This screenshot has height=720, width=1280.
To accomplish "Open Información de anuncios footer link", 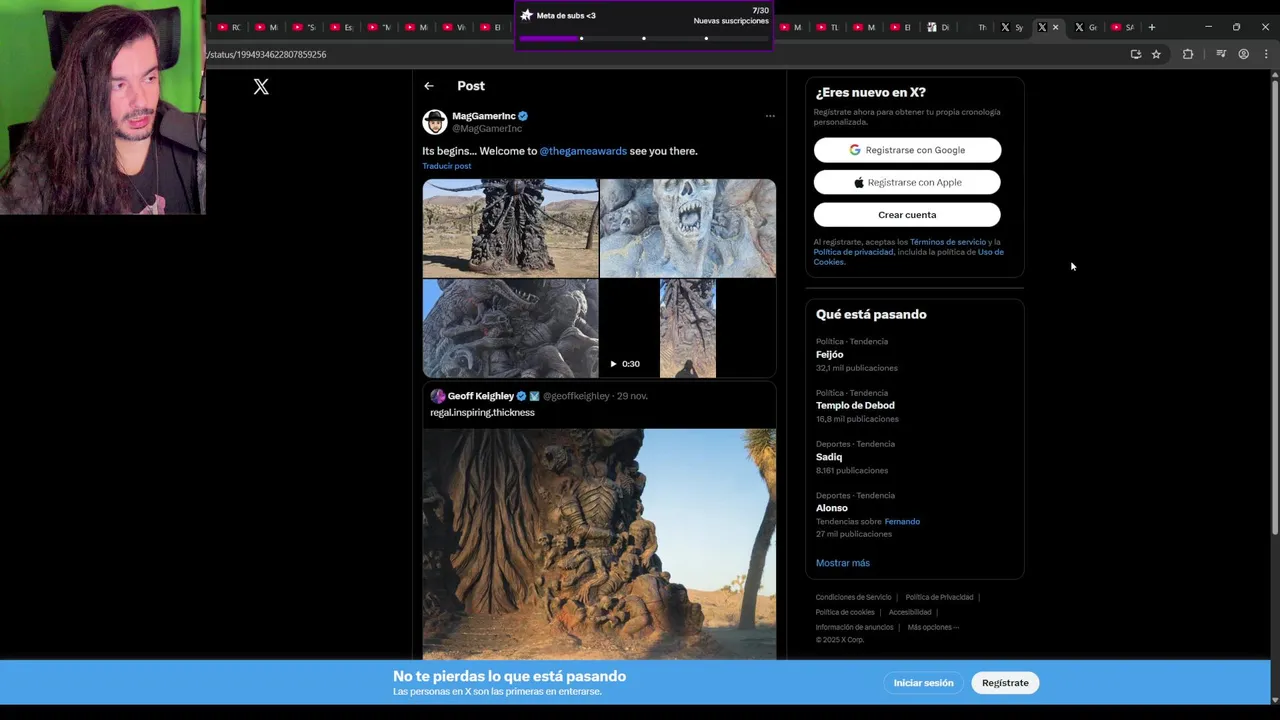I will [854, 627].
